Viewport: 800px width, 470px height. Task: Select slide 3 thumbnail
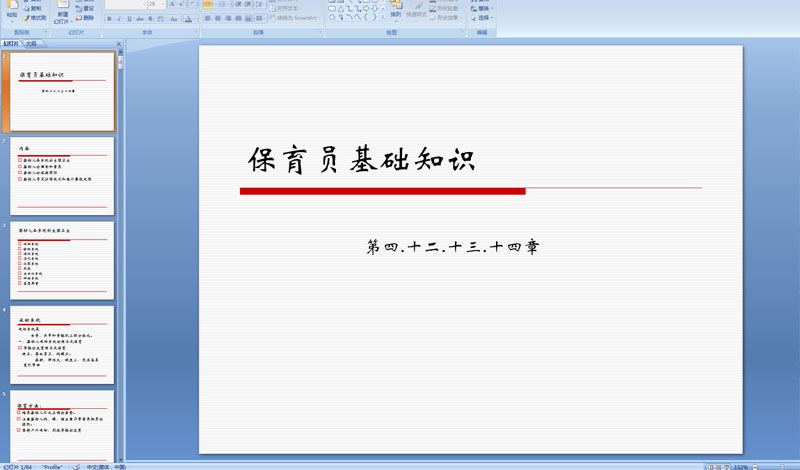[62, 260]
